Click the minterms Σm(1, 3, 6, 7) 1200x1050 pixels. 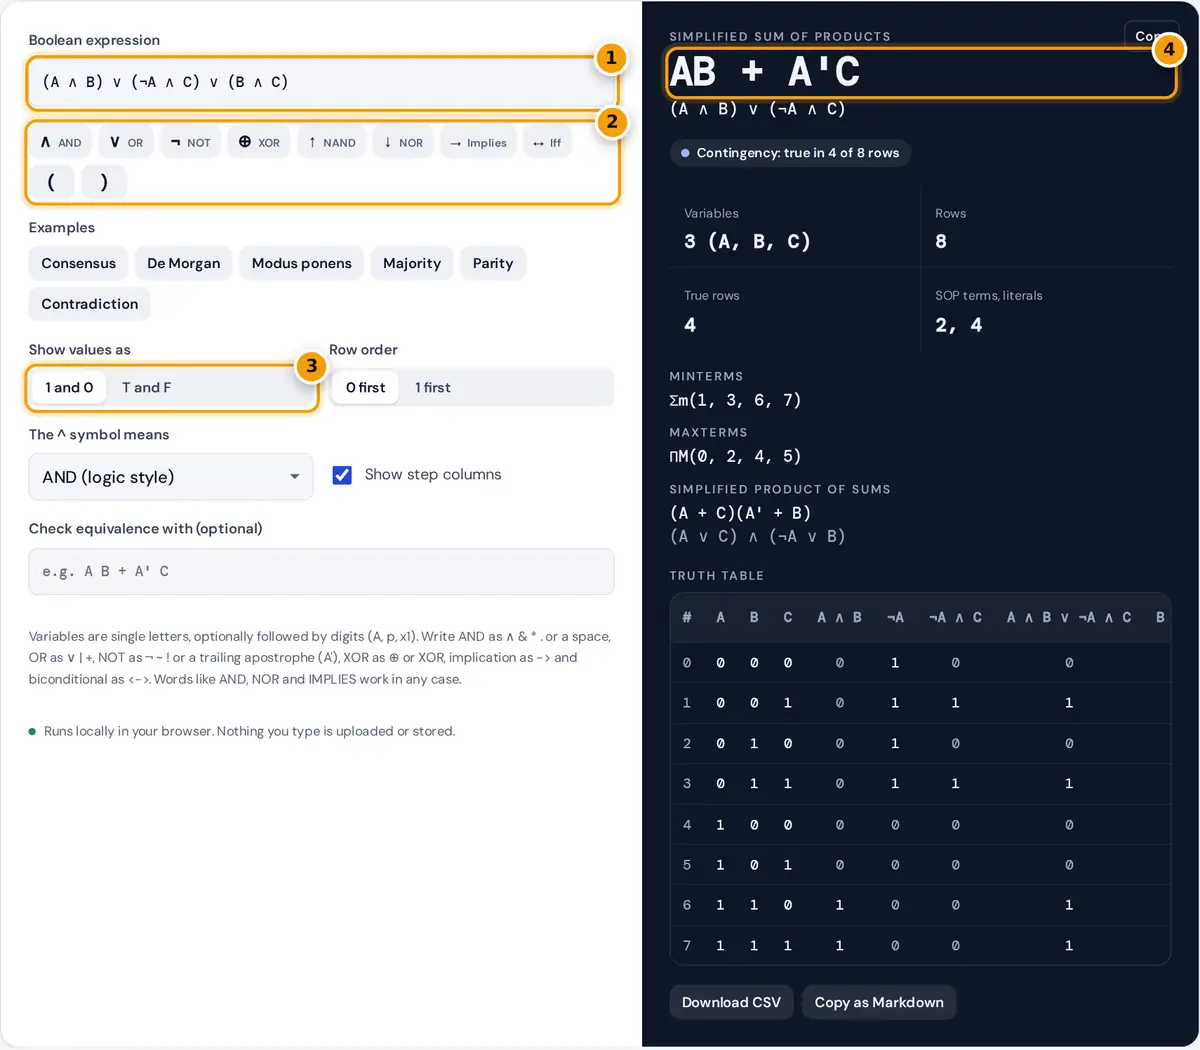735,401
